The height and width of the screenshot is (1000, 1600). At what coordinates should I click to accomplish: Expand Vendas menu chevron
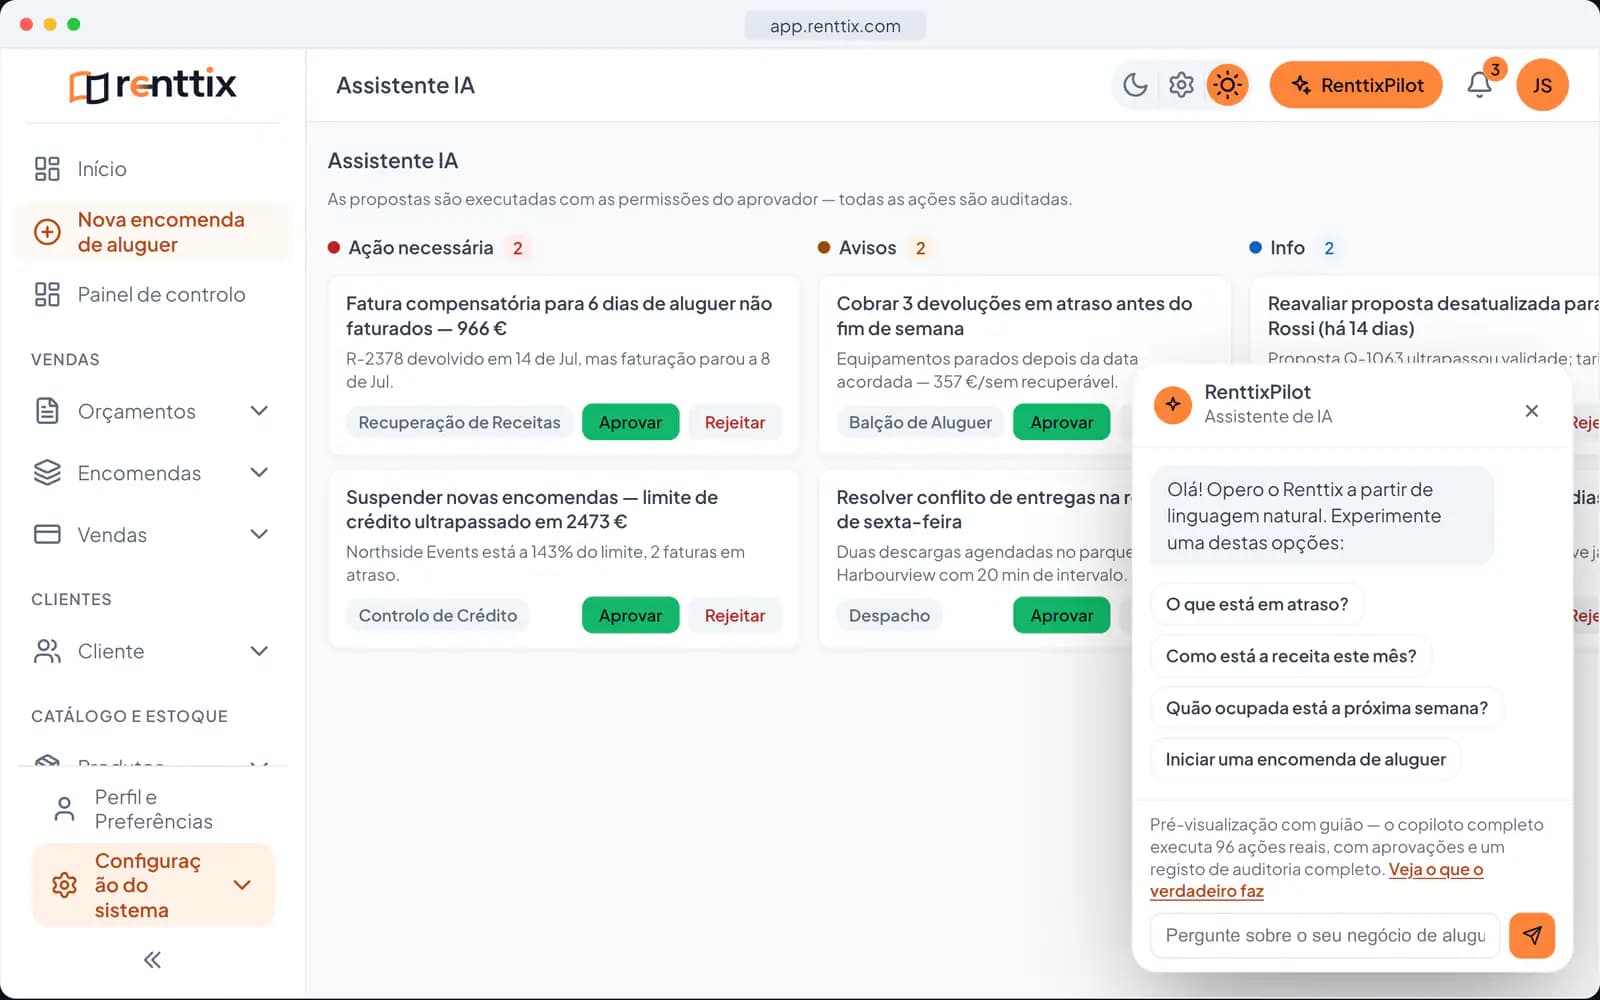(259, 535)
